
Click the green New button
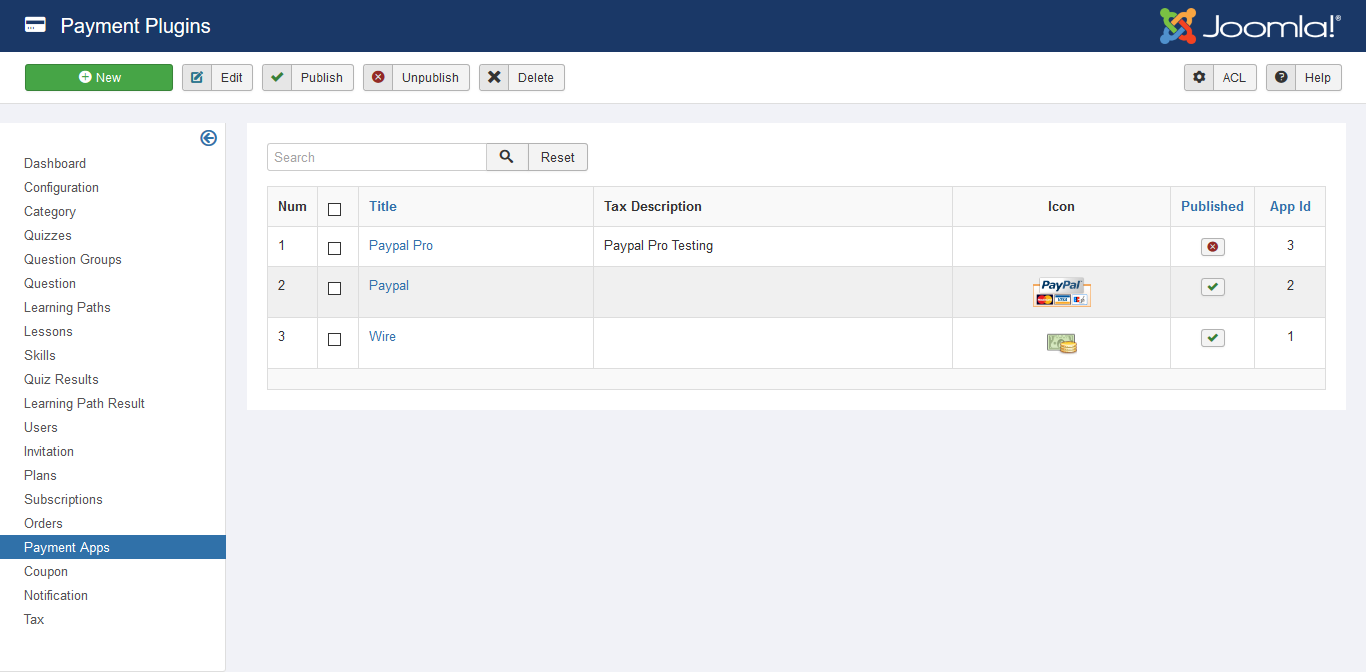(x=99, y=78)
